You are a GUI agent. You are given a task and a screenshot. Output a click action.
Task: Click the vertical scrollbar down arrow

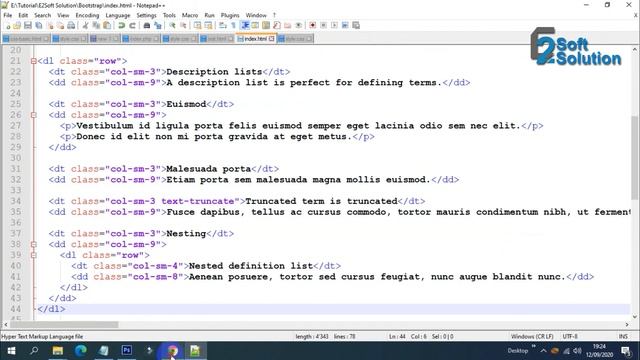[635, 316]
